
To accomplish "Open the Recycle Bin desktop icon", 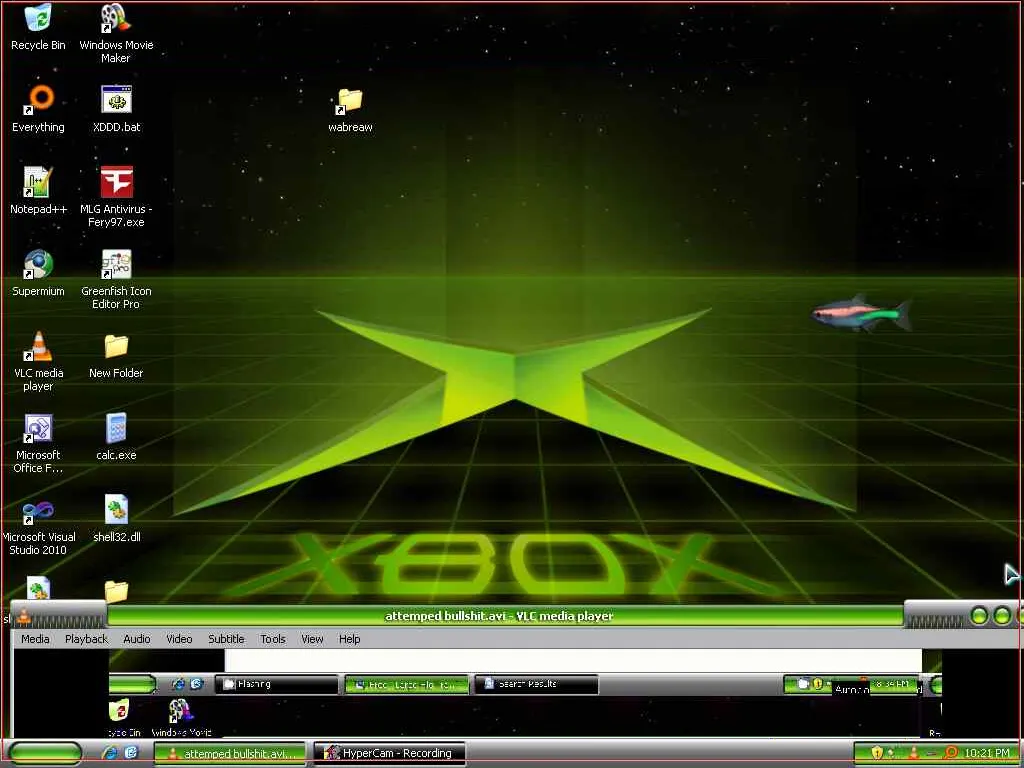I will 38,26.
